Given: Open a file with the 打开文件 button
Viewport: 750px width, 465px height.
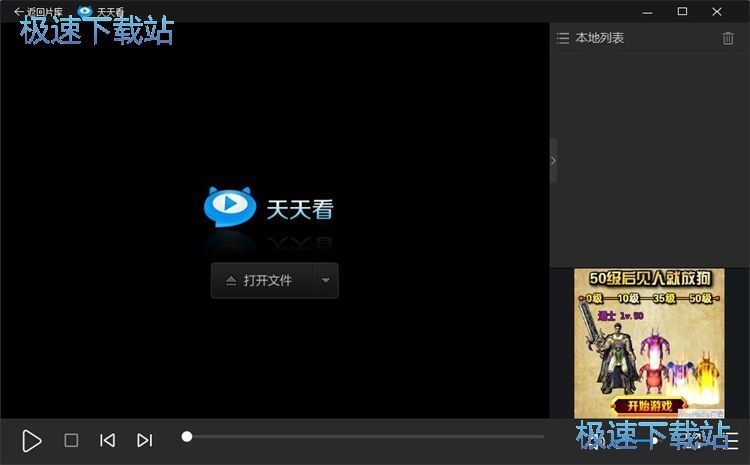Looking at the screenshot, I should click(x=262, y=280).
